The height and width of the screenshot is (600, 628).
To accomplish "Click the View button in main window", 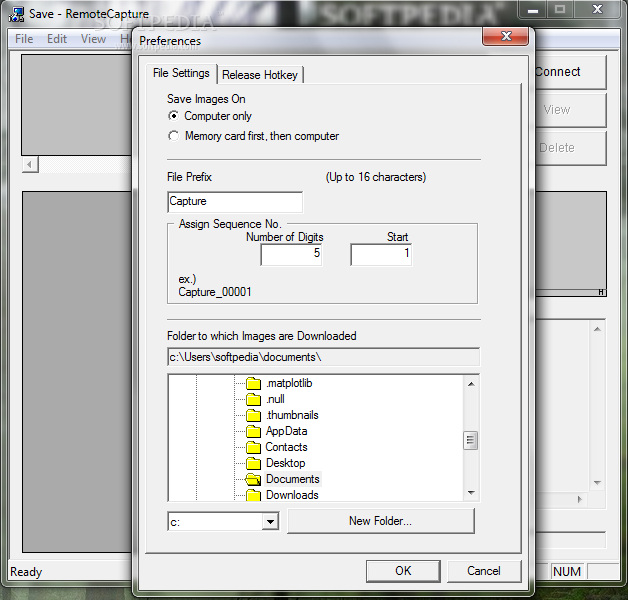I will [x=570, y=110].
